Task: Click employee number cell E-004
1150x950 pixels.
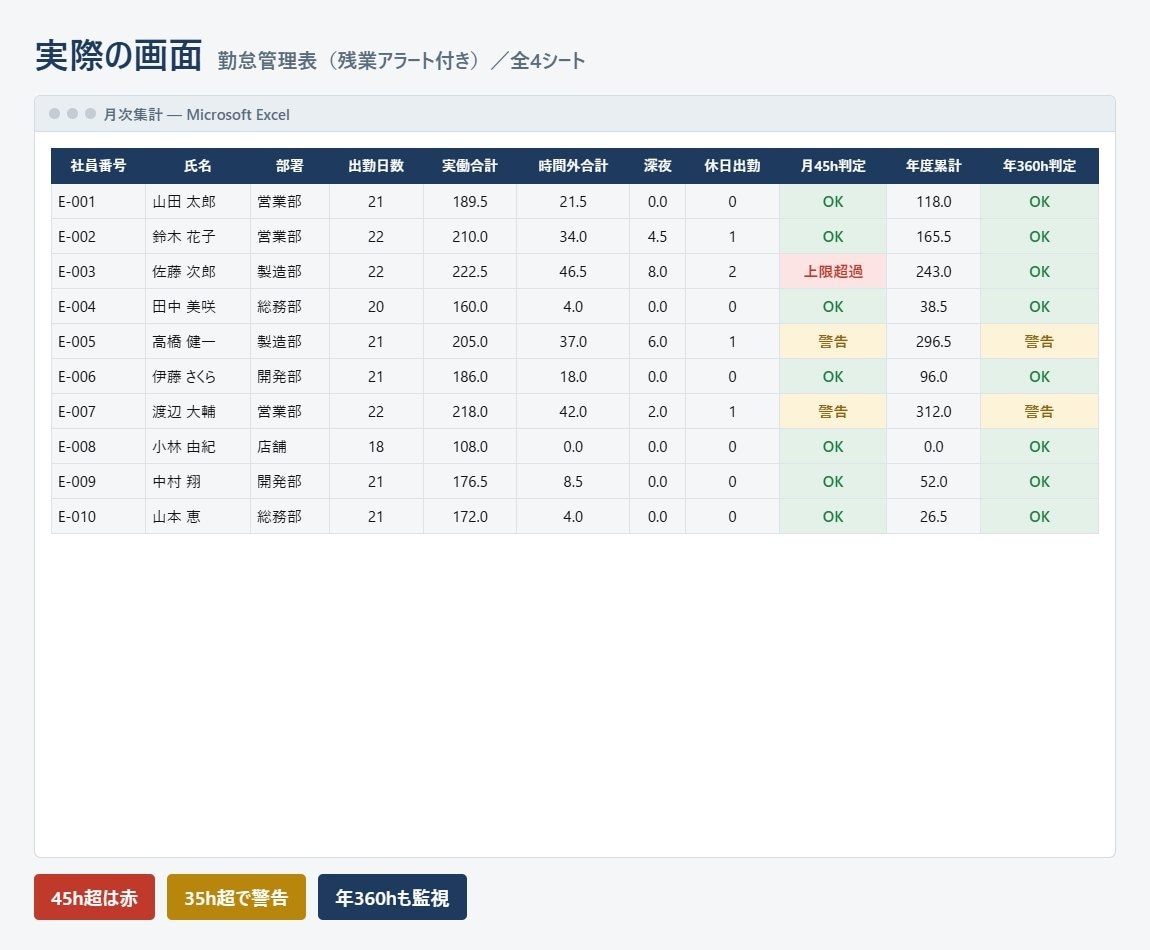Action: tap(98, 307)
